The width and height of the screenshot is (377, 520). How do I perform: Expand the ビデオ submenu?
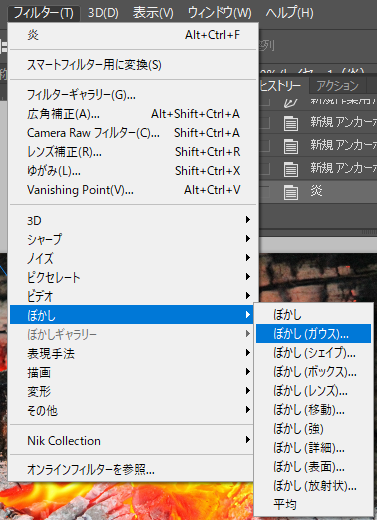pyautogui.click(x=133, y=296)
